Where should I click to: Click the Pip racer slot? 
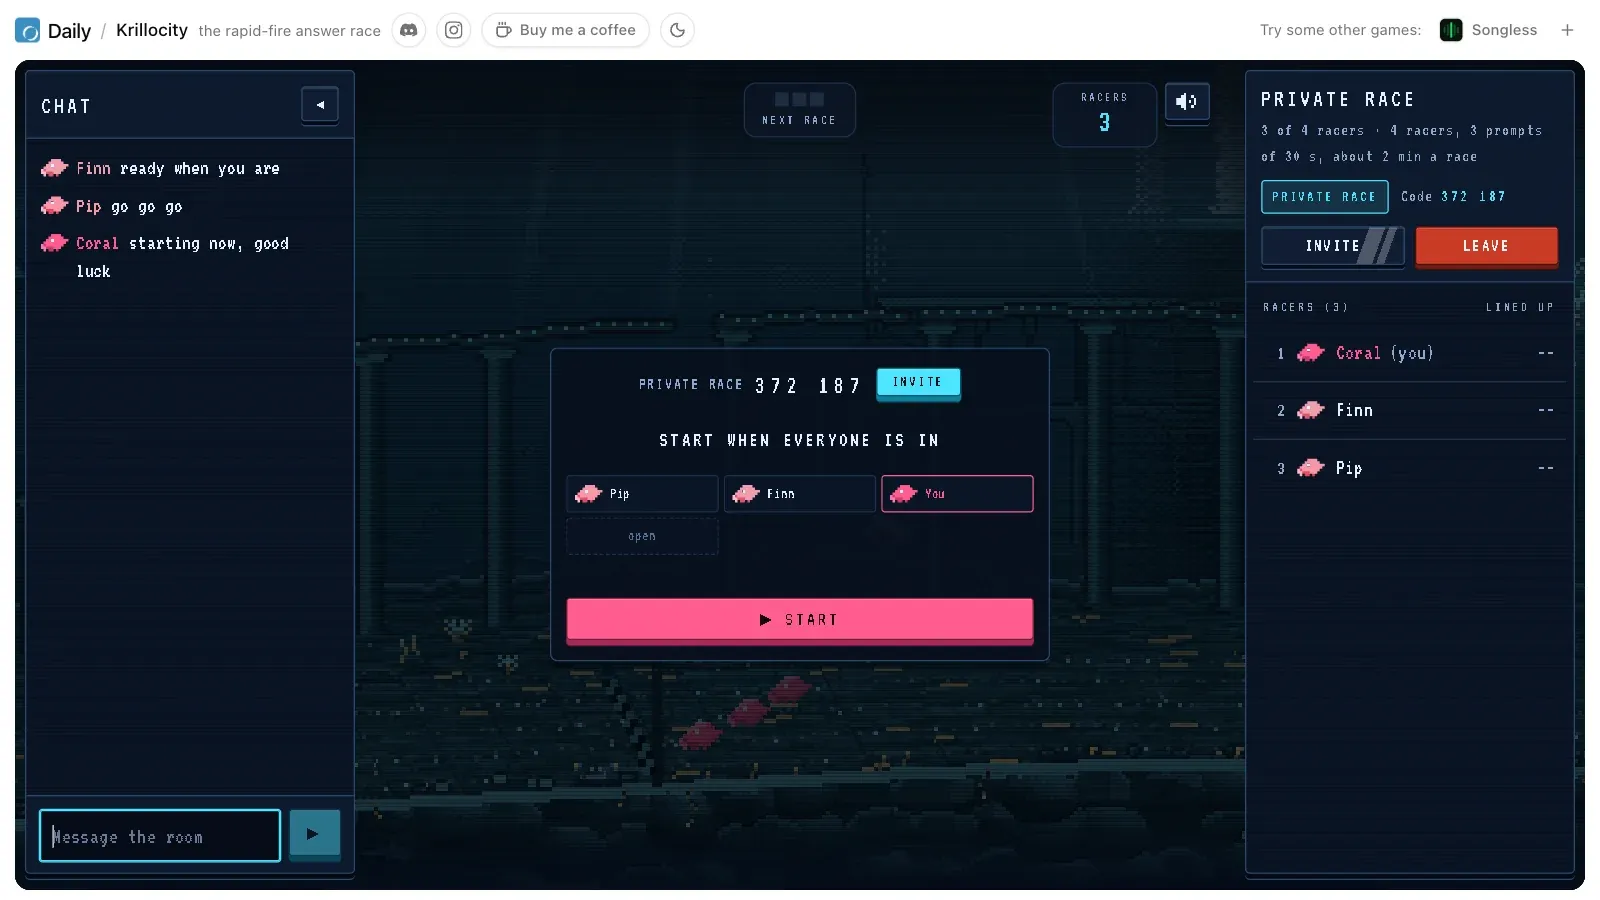tap(642, 494)
